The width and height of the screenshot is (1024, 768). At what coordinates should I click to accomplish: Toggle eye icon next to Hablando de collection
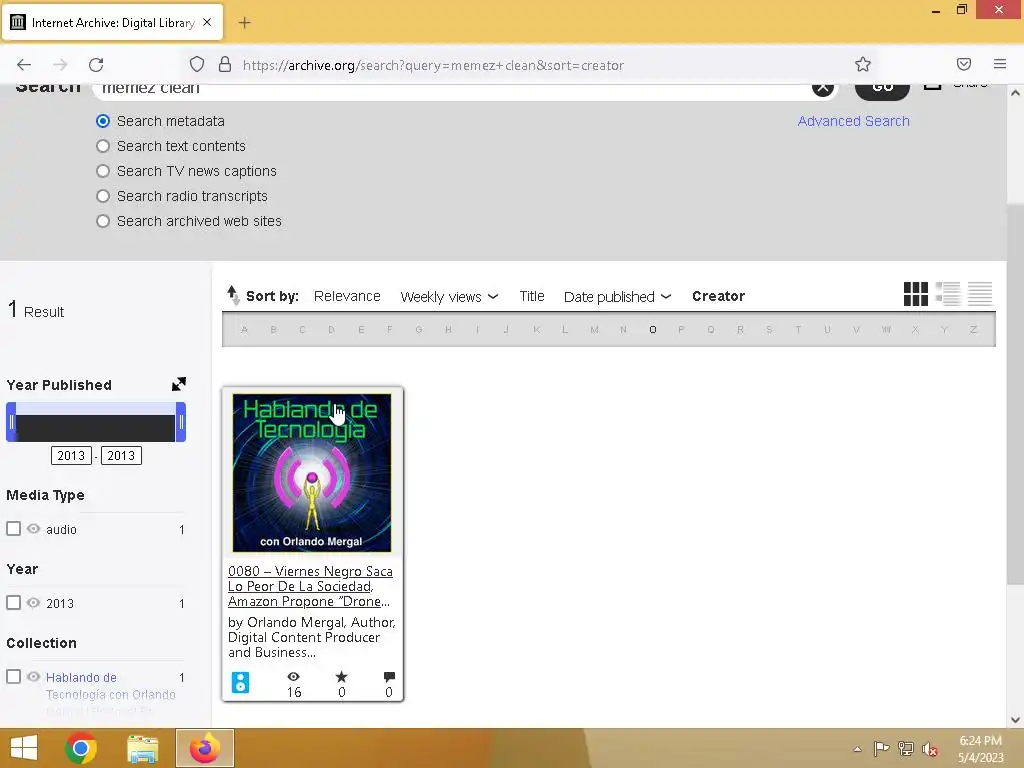coord(33,677)
